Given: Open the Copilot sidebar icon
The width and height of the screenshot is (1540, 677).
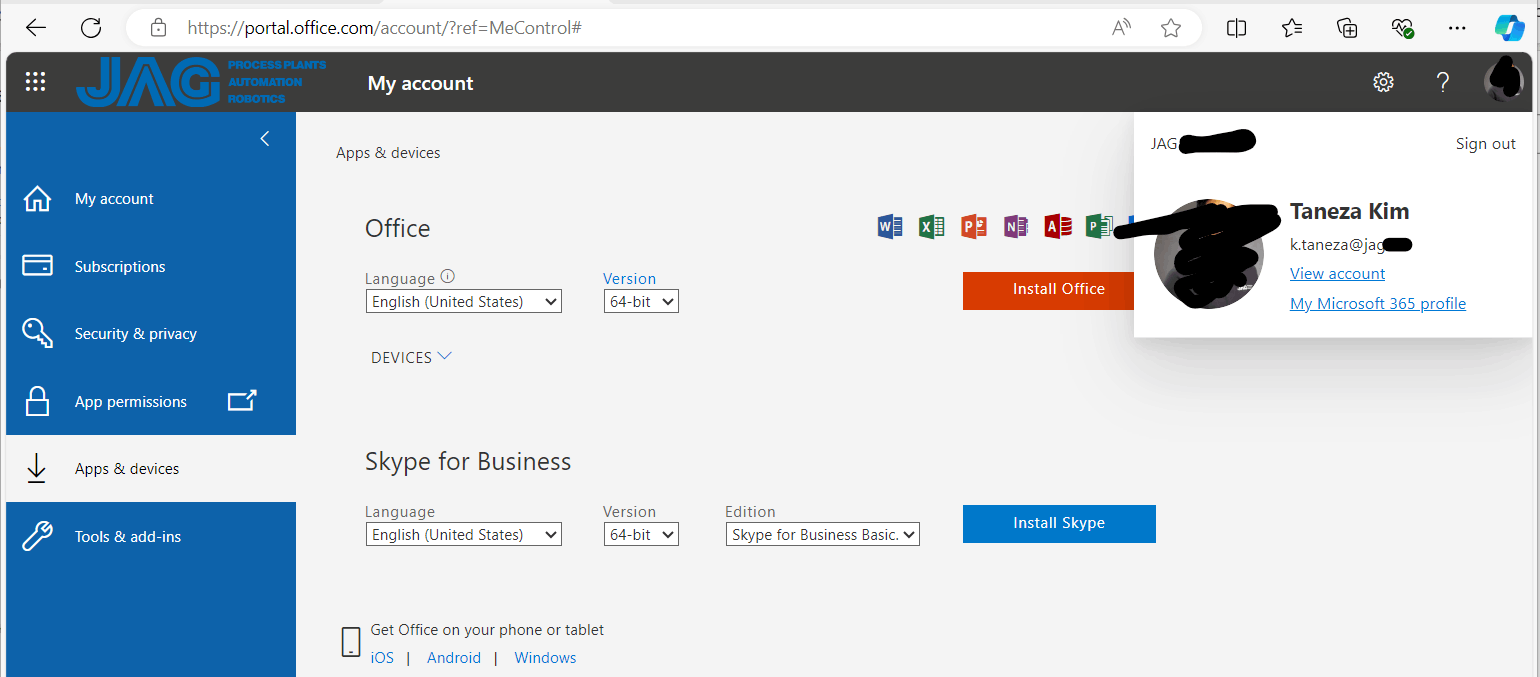Looking at the screenshot, I should (1509, 27).
